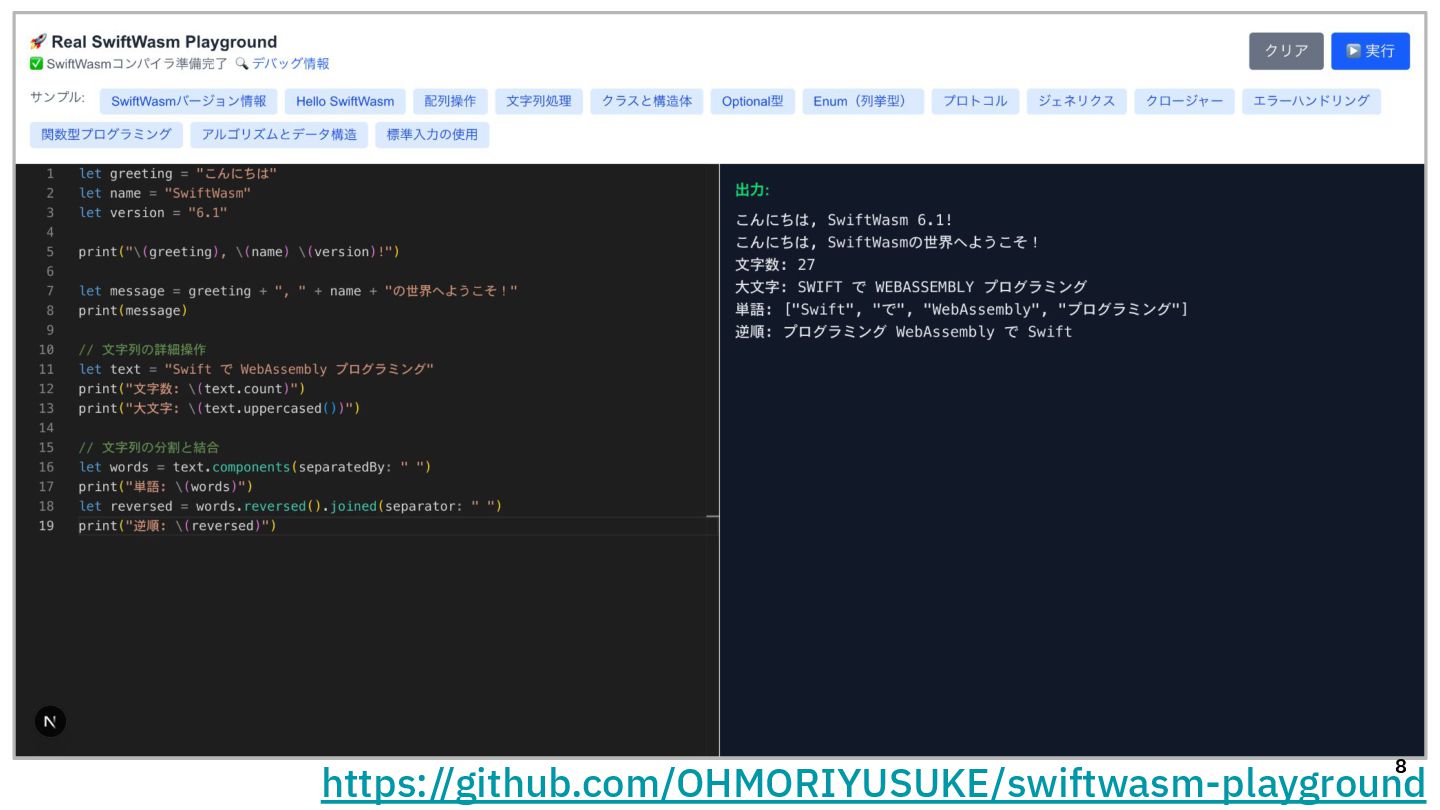Click 'print(message)' on line 8

point(133,310)
